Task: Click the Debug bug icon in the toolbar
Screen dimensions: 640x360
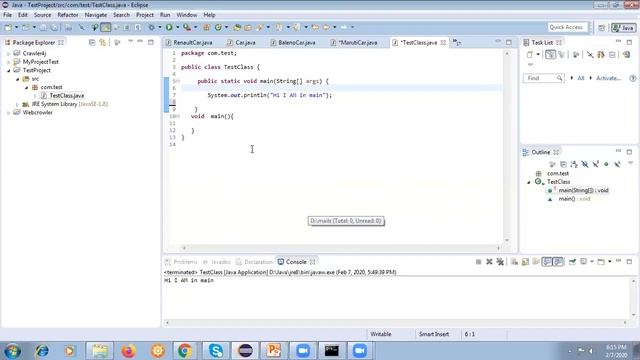Action: pos(151,27)
